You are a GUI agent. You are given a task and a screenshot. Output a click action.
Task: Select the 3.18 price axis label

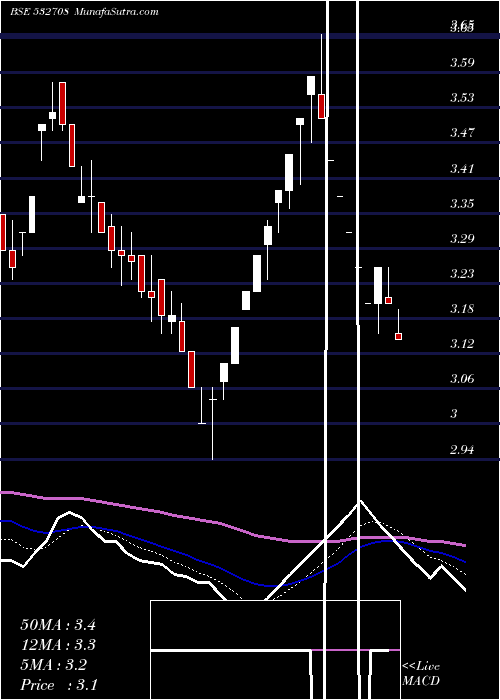[x=462, y=309]
